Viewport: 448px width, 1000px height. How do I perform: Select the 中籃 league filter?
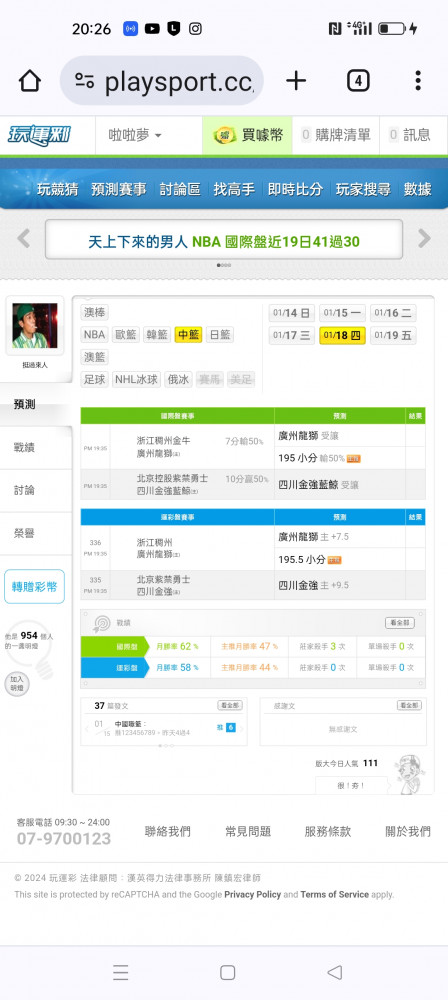point(188,335)
